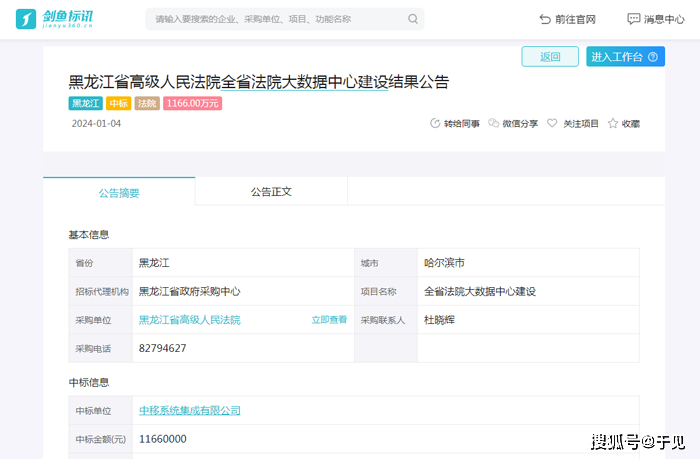Screen dimensions: 700x459
Task: Click the 法院 category tag
Action: 147,103
